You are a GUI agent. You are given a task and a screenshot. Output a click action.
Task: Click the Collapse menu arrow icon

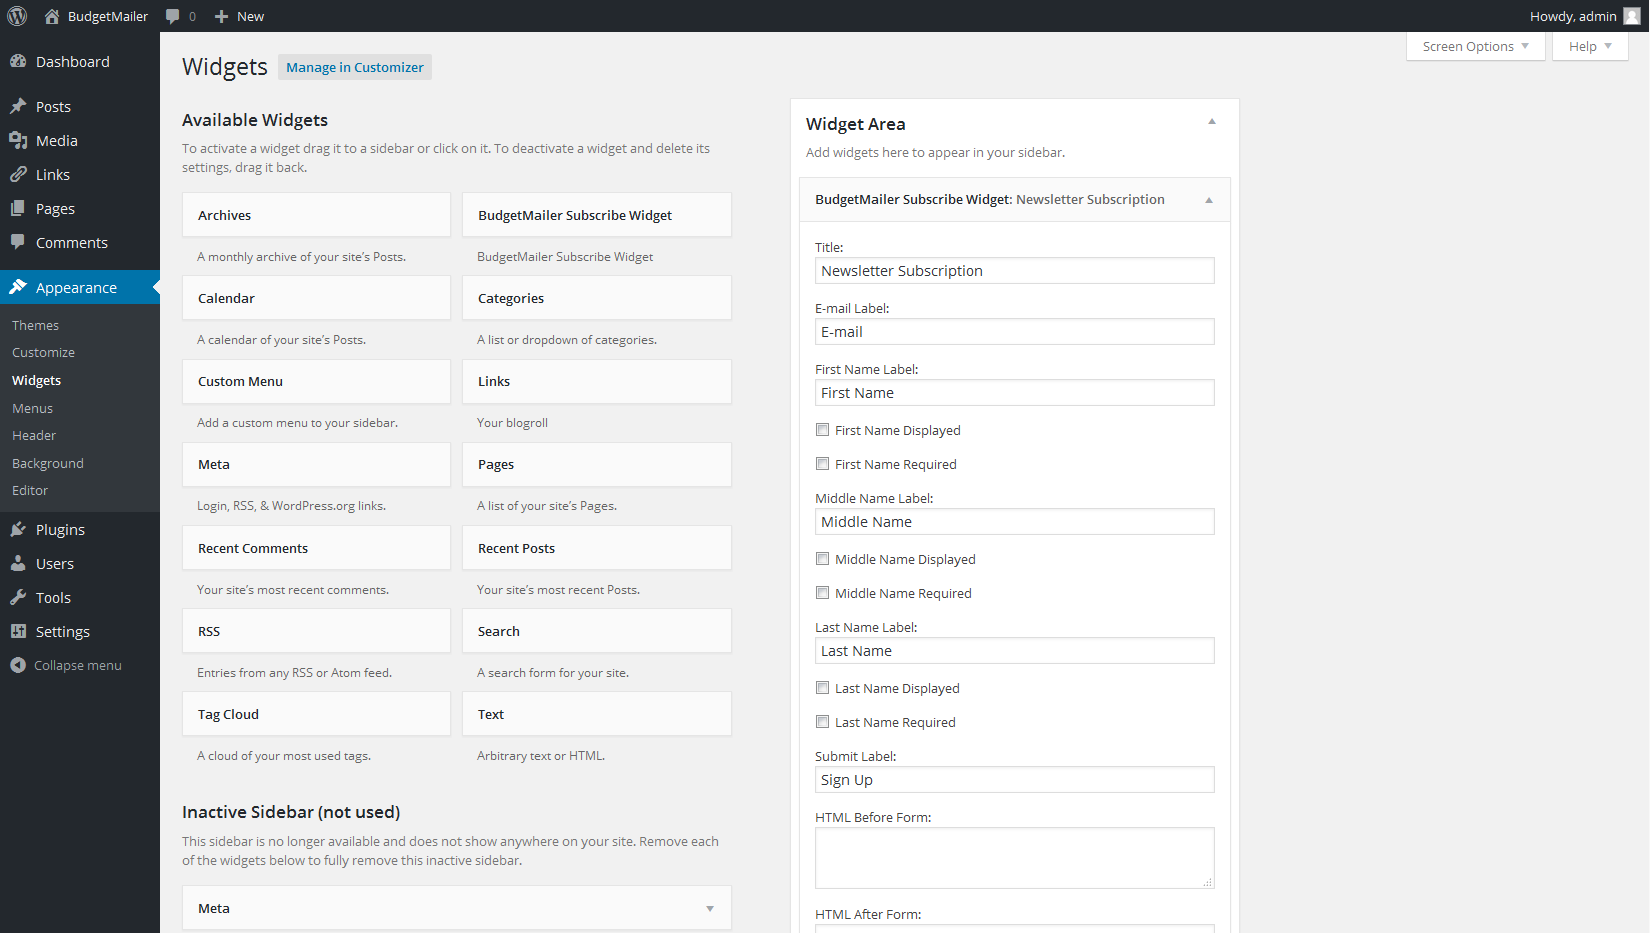pos(18,665)
